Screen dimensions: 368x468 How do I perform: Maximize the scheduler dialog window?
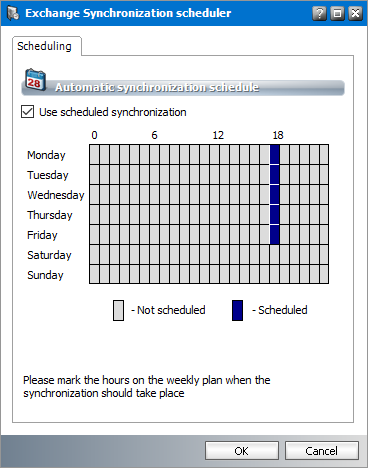pos(337,13)
